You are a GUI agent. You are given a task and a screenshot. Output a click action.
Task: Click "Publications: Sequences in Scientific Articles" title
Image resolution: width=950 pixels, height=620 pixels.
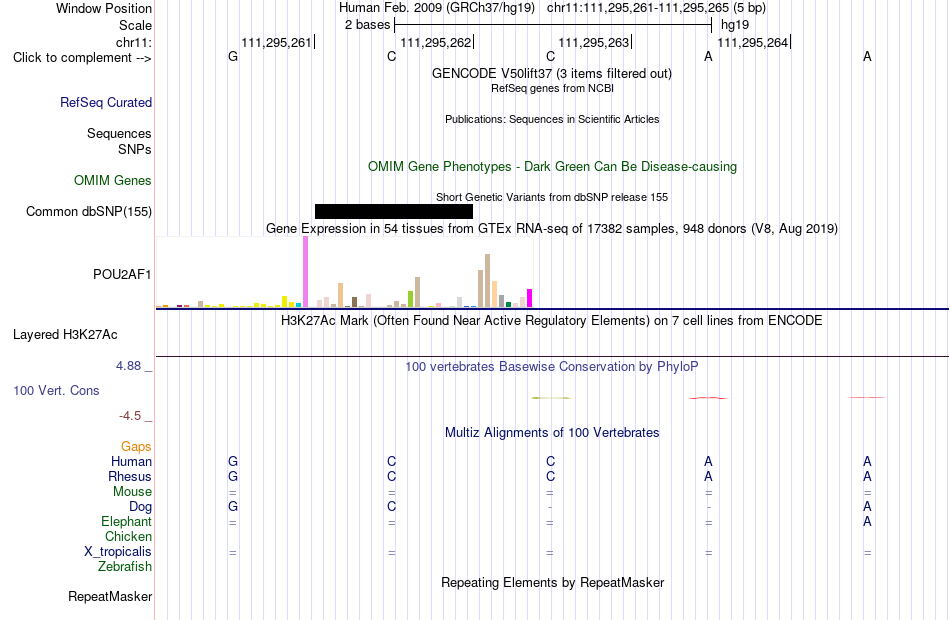point(552,119)
